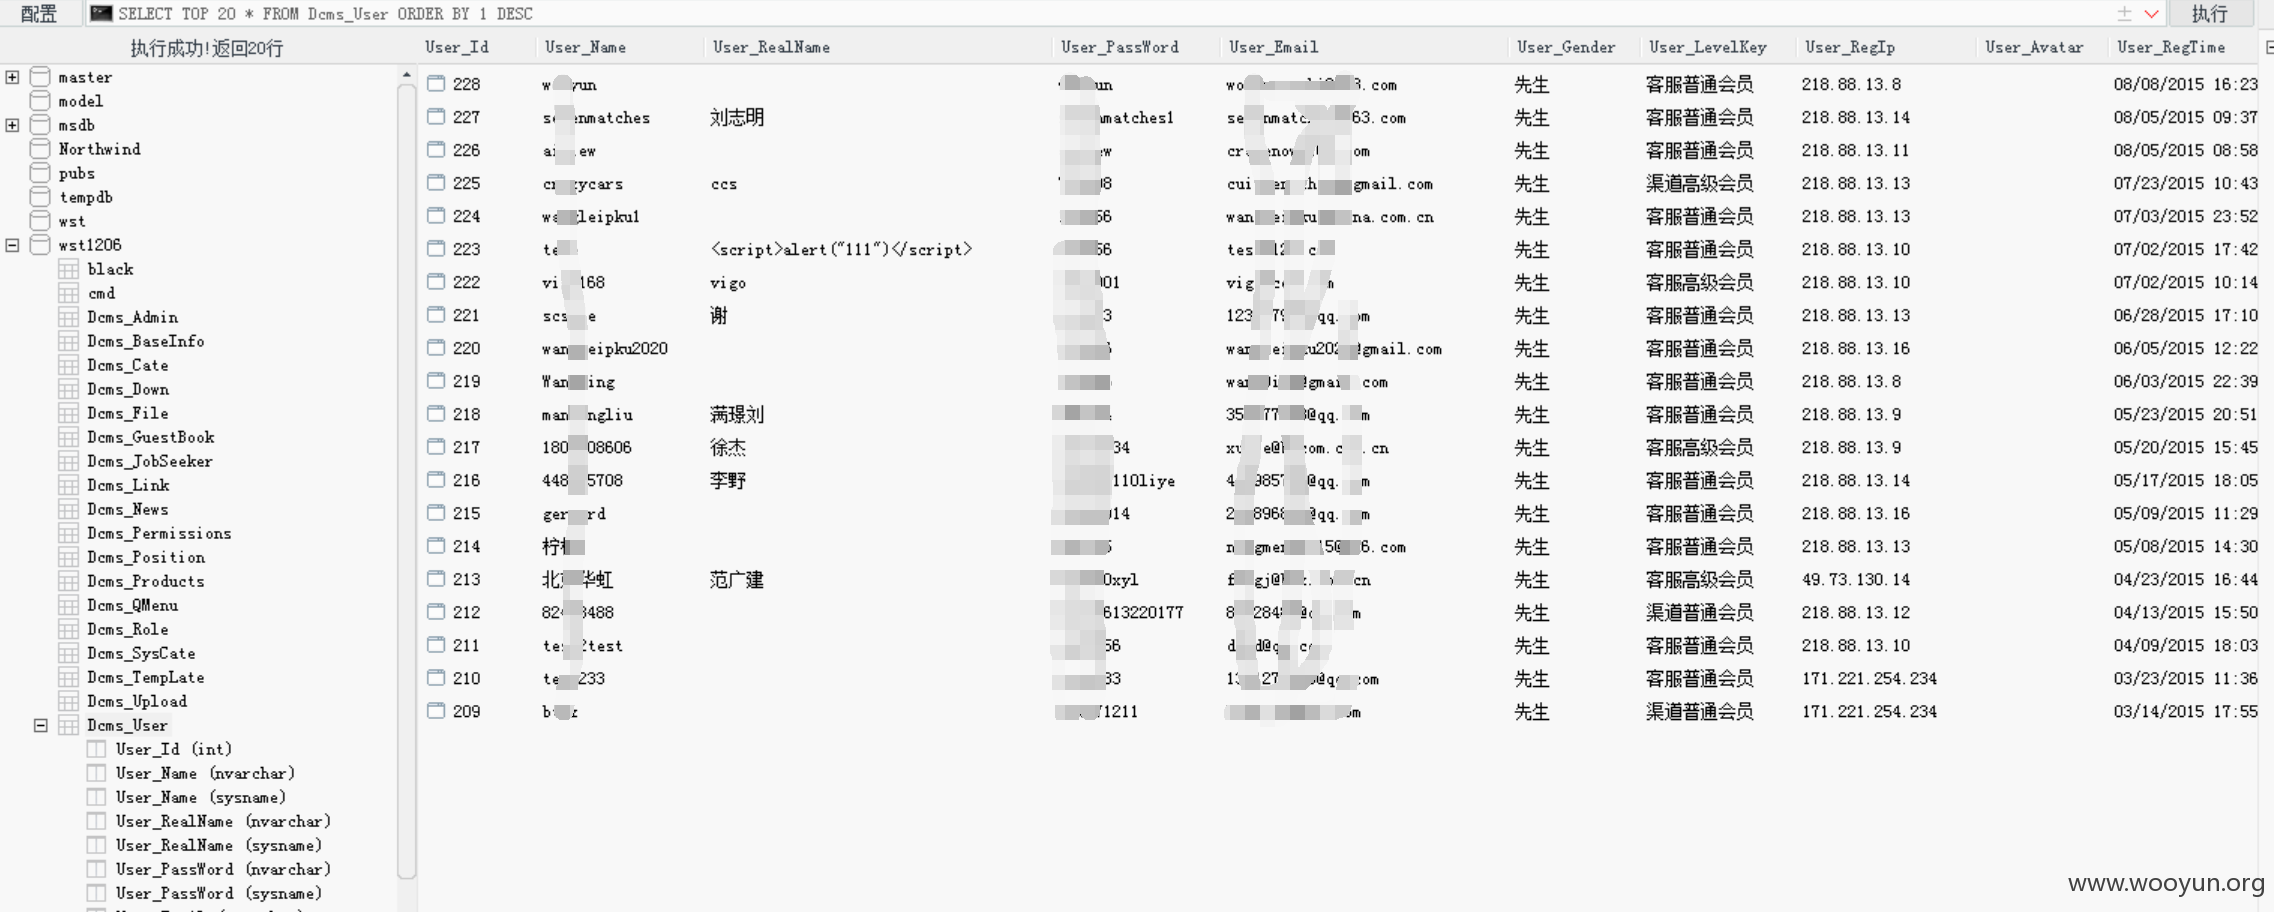Sort by the User_Name column header
Image resolution: width=2274 pixels, height=912 pixels.
[x=586, y=47]
